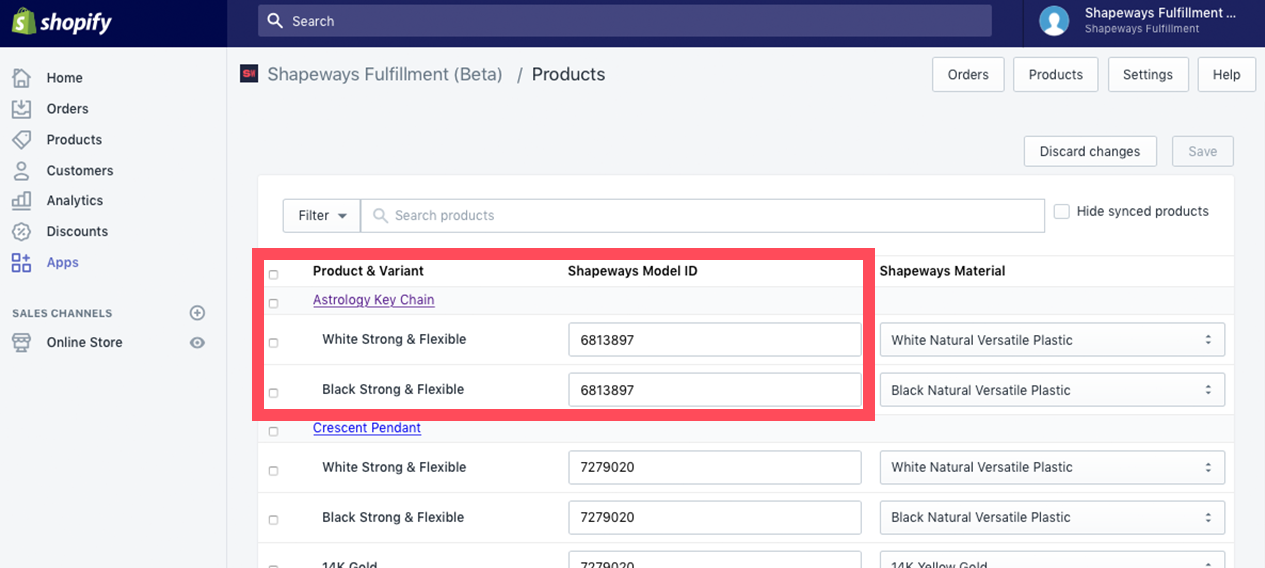Add a sales channel with plus icon

click(197, 313)
